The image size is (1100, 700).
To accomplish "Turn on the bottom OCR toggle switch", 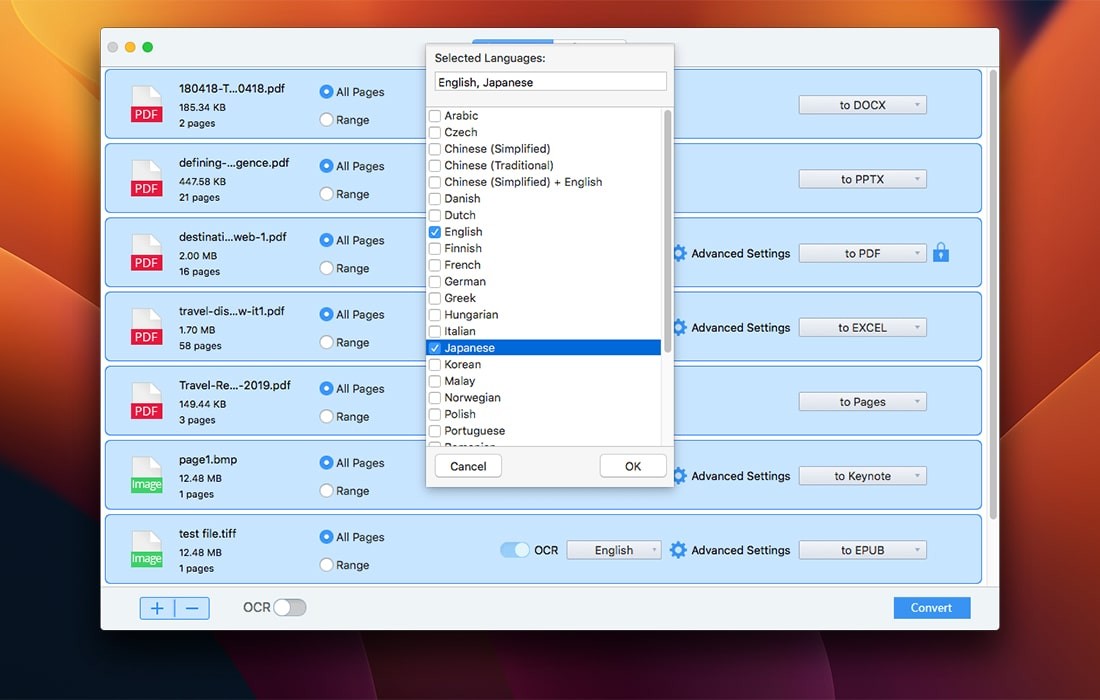I will click(x=289, y=607).
